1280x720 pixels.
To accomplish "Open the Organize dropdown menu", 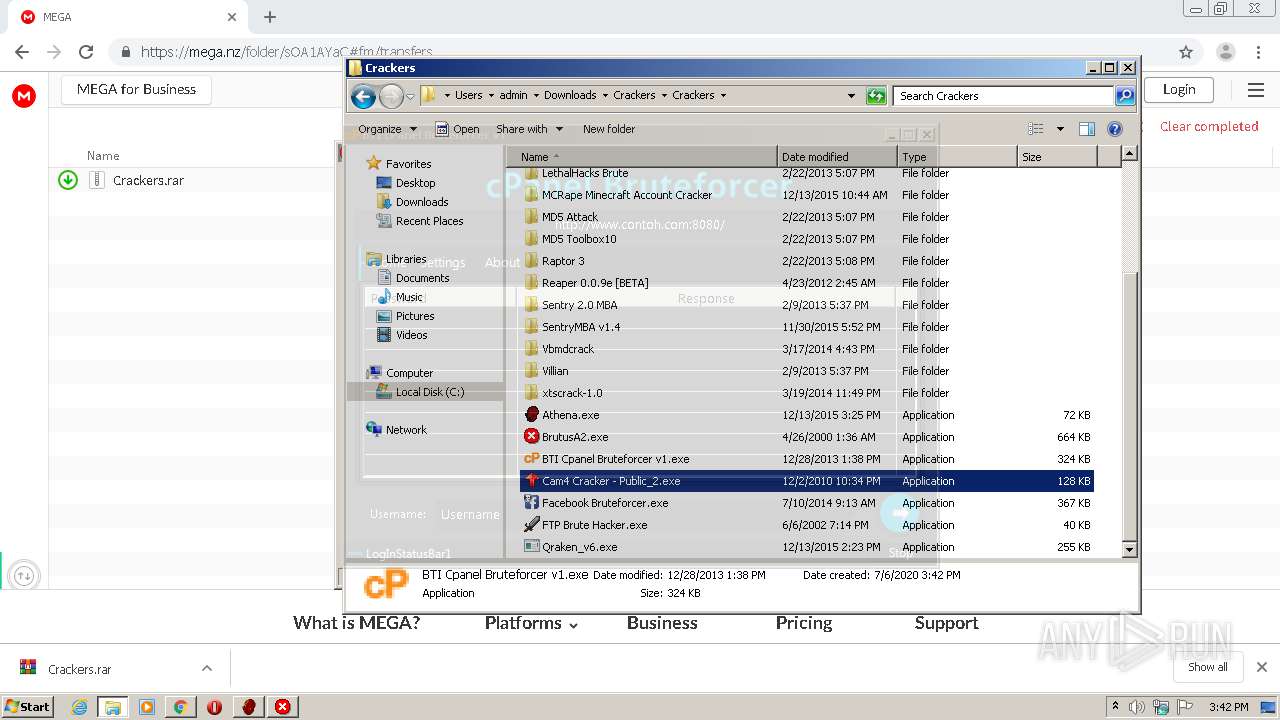I will click(x=387, y=129).
